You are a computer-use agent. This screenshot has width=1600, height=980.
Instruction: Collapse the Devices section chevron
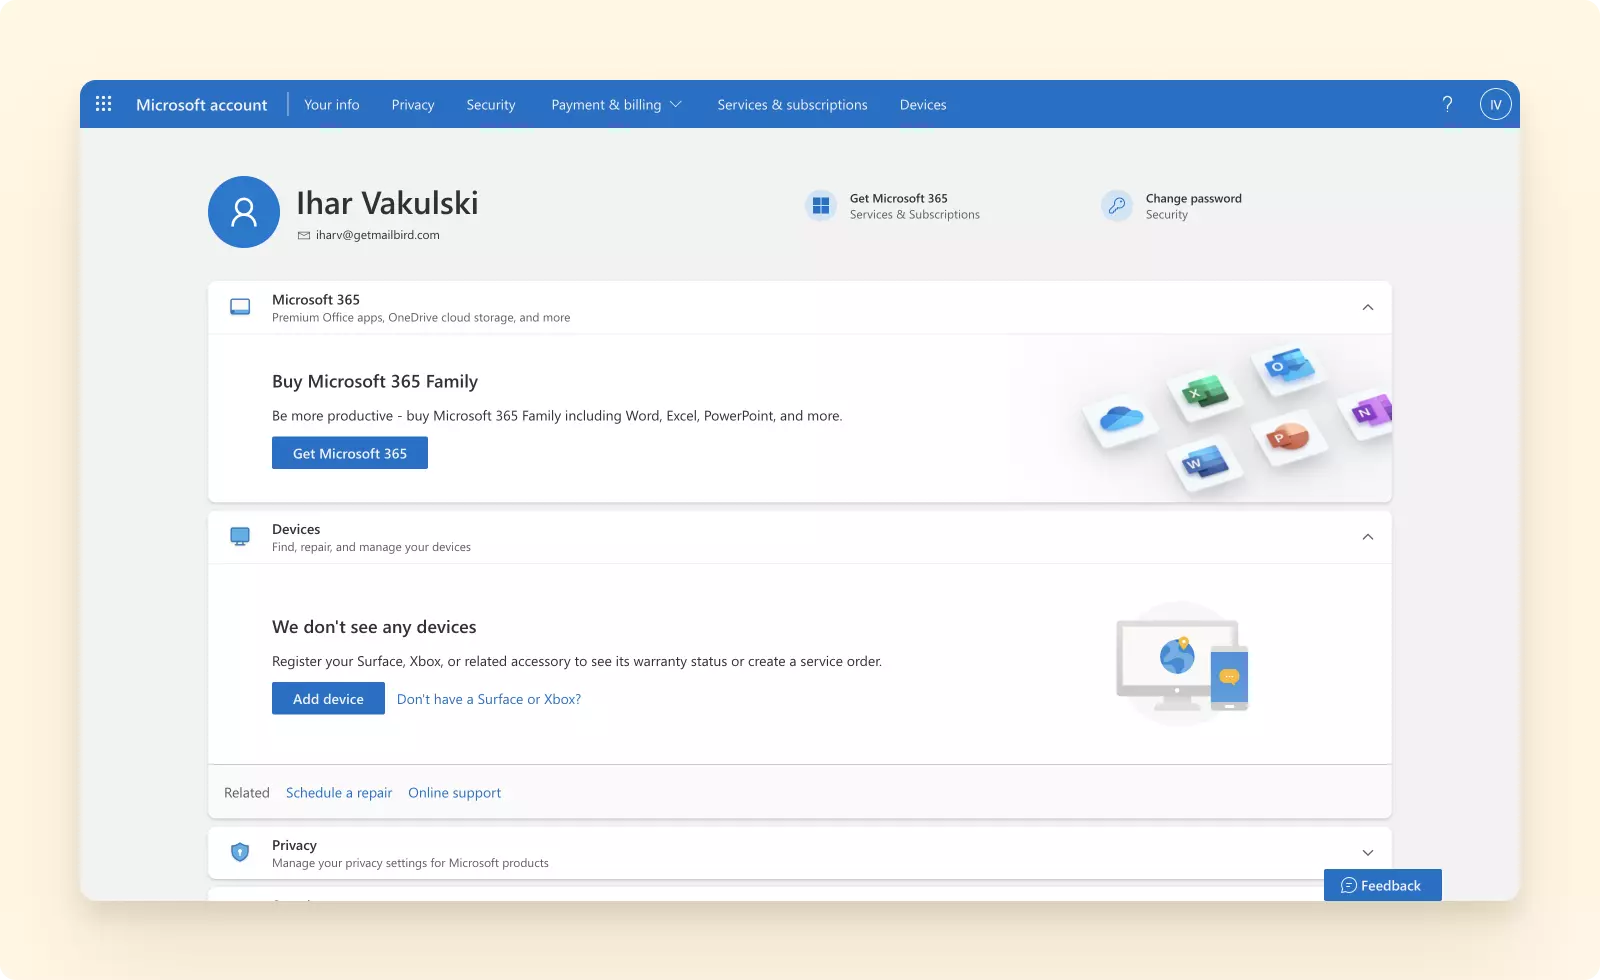pos(1367,537)
